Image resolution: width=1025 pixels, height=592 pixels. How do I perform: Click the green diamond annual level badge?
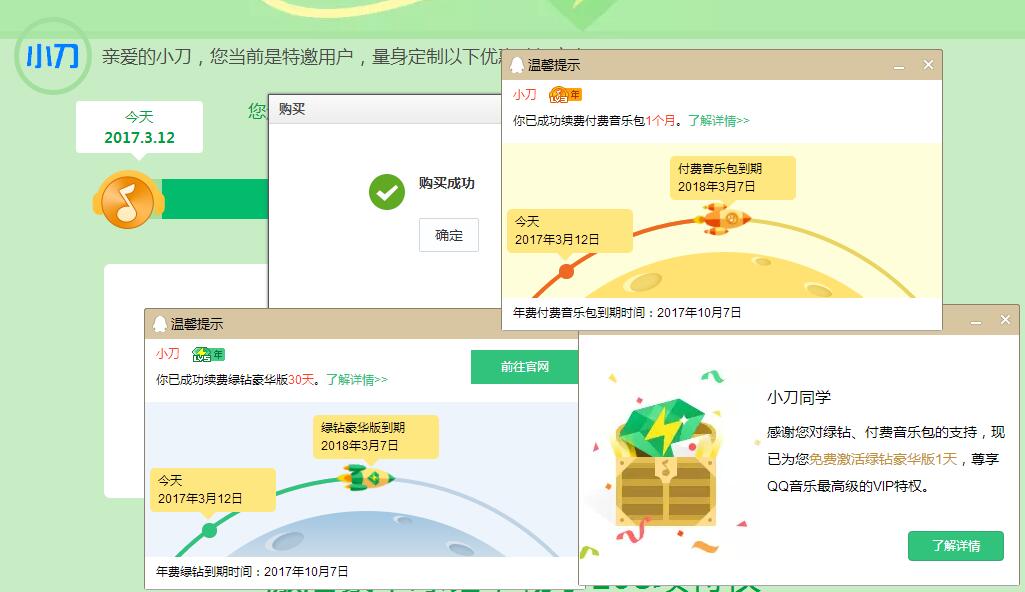pos(208,354)
